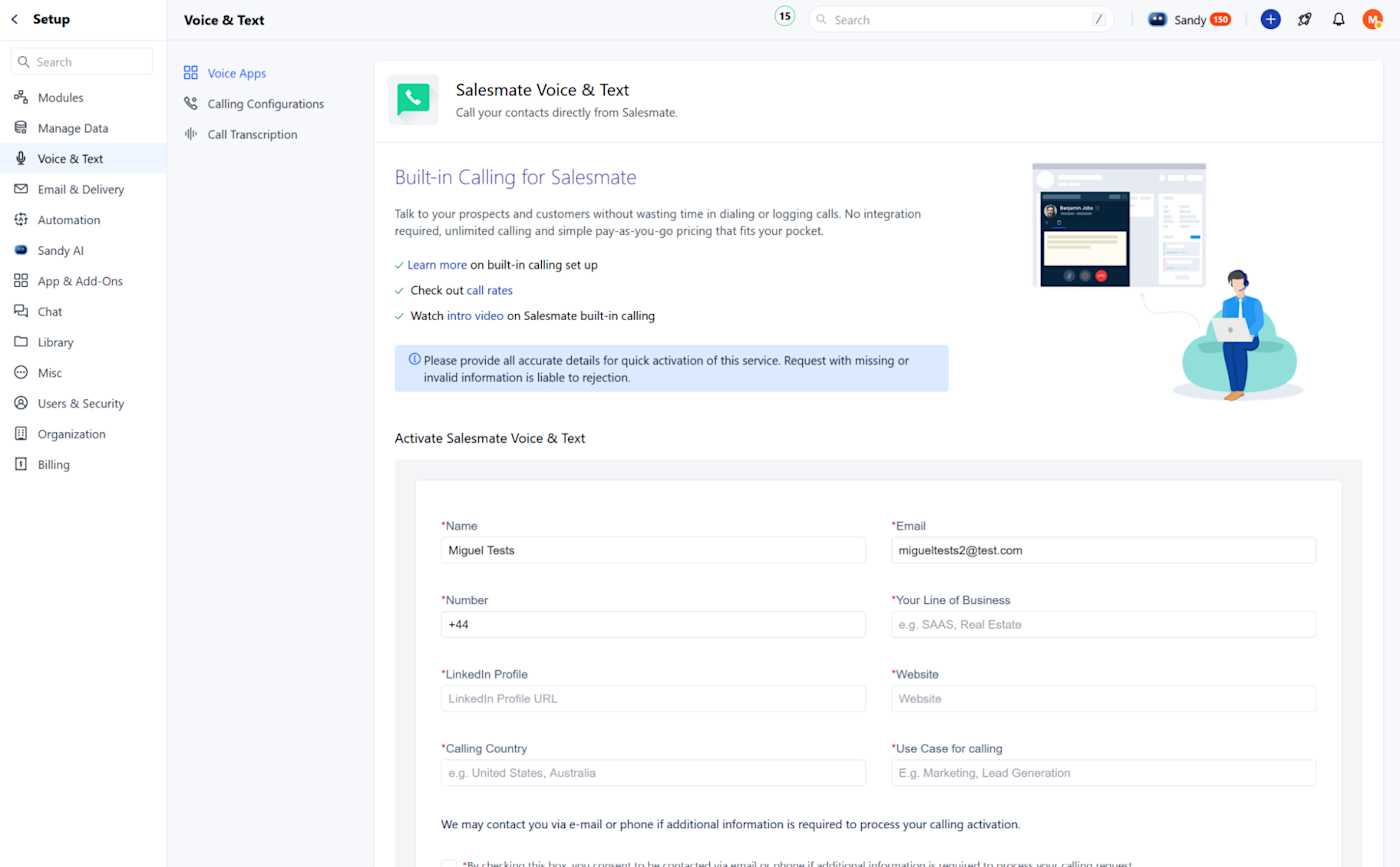The height and width of the screenshot is (867, 1400).
Task: Open the user avatar profile menu
Action: (1372, 19)
